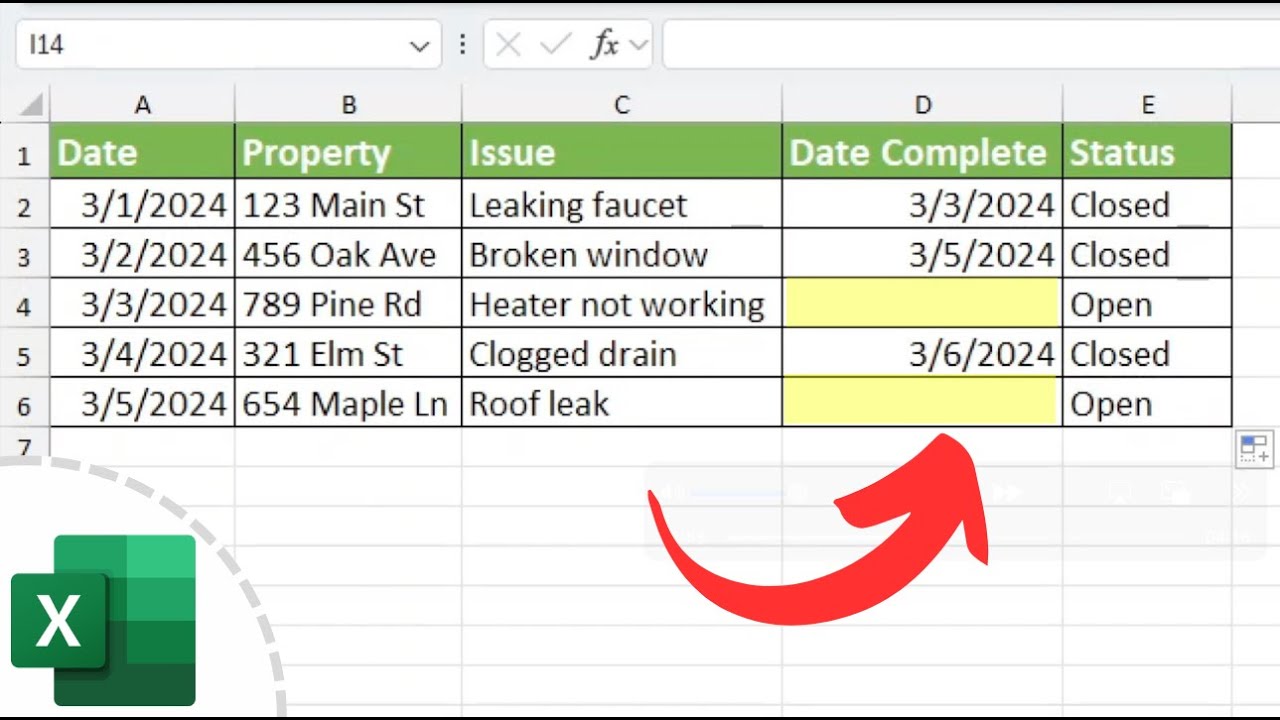Select Open status for Heater not working
The width and height of the screenshot is (1280, 720).
pos(1147,305)
